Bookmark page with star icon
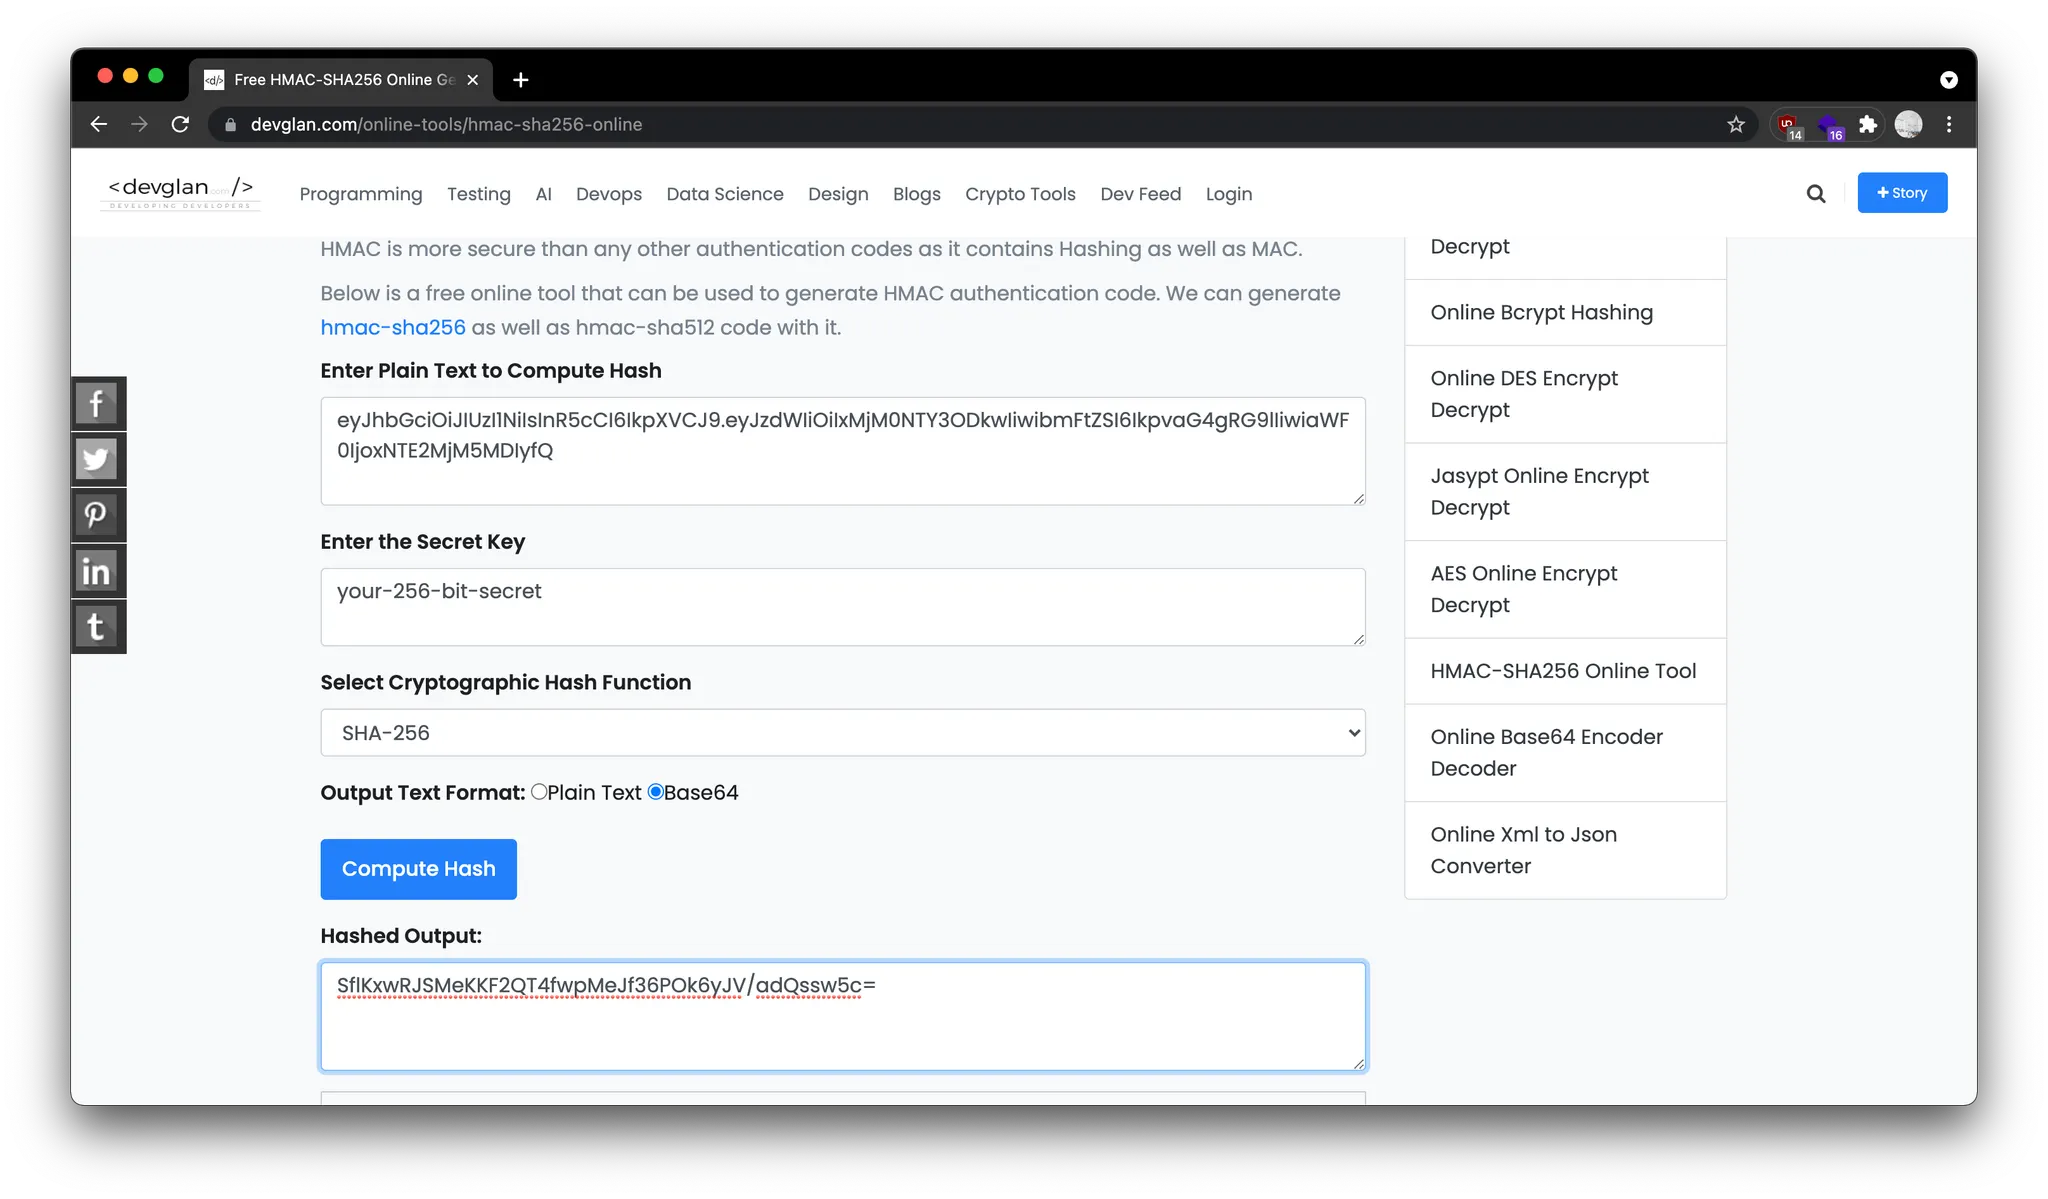 click(x=1736, y=125)
